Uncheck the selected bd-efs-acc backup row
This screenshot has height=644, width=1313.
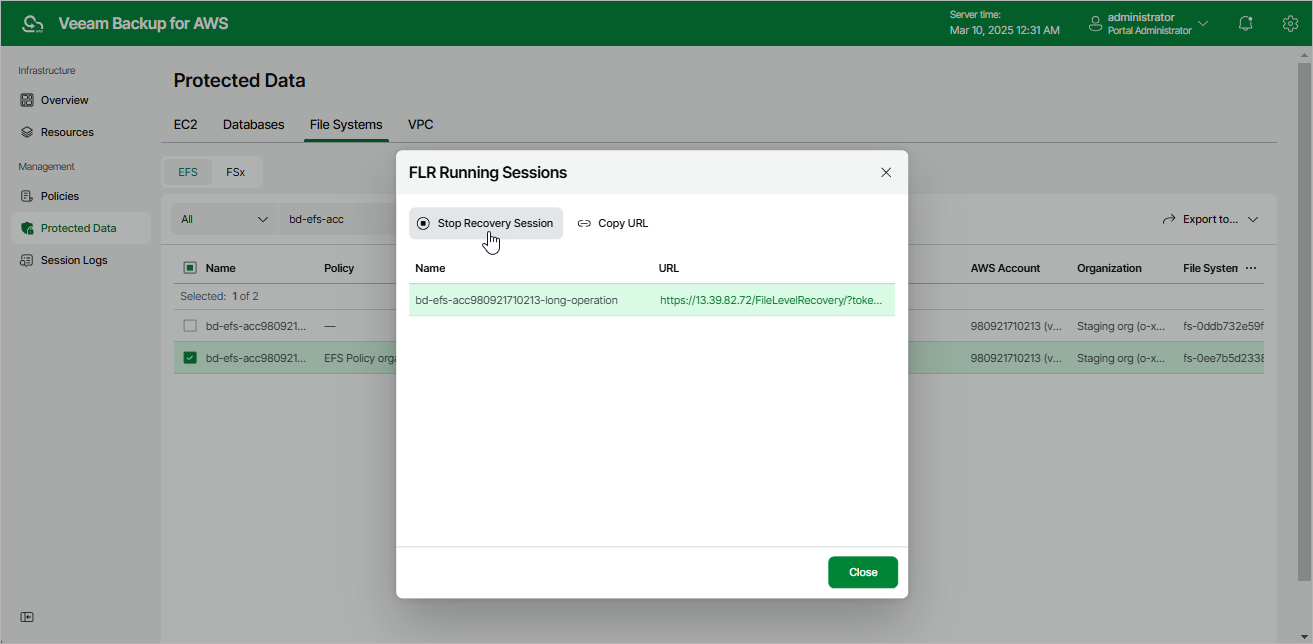point(190,357)
